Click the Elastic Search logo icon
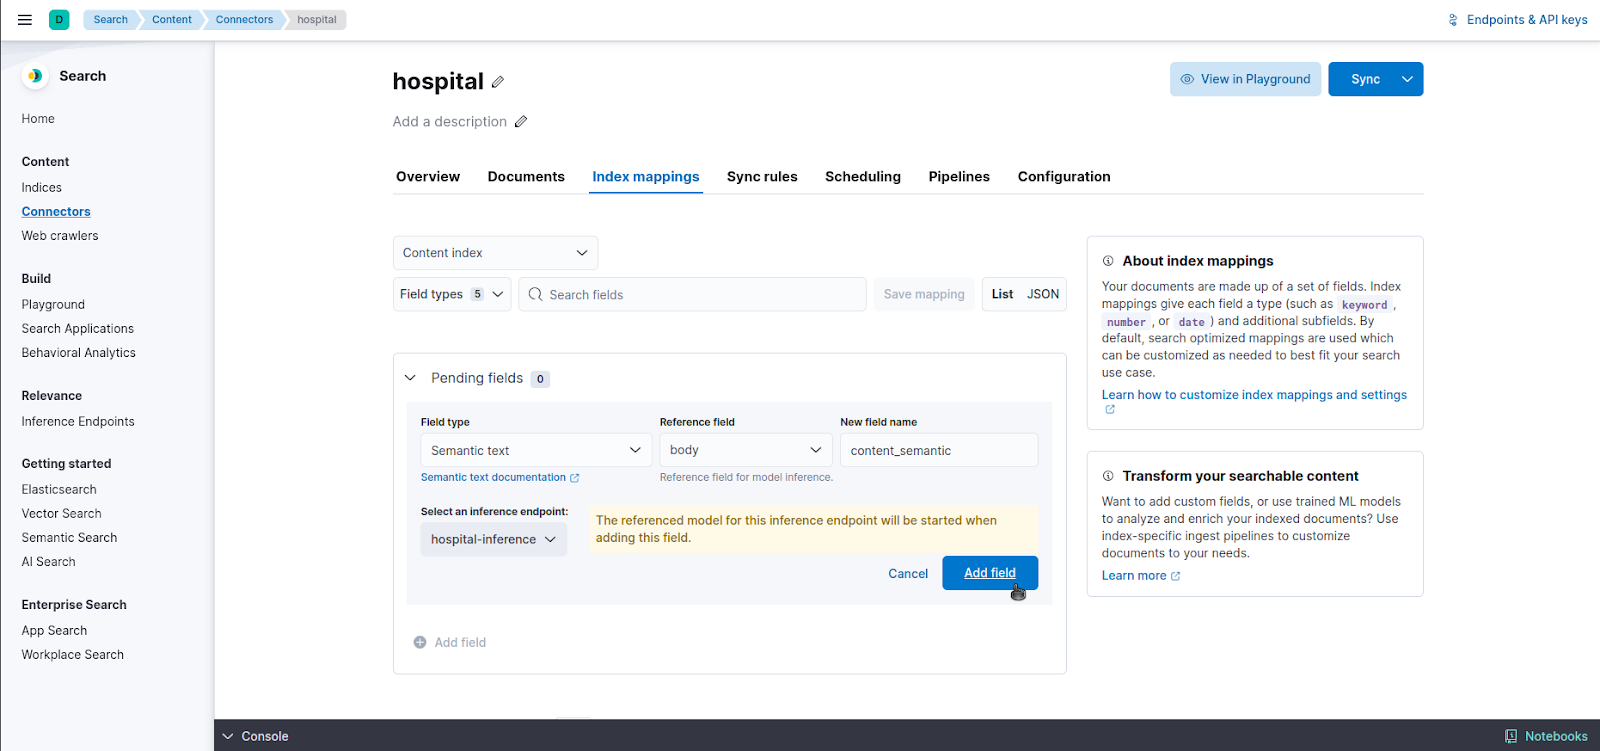 click(35, 76)
